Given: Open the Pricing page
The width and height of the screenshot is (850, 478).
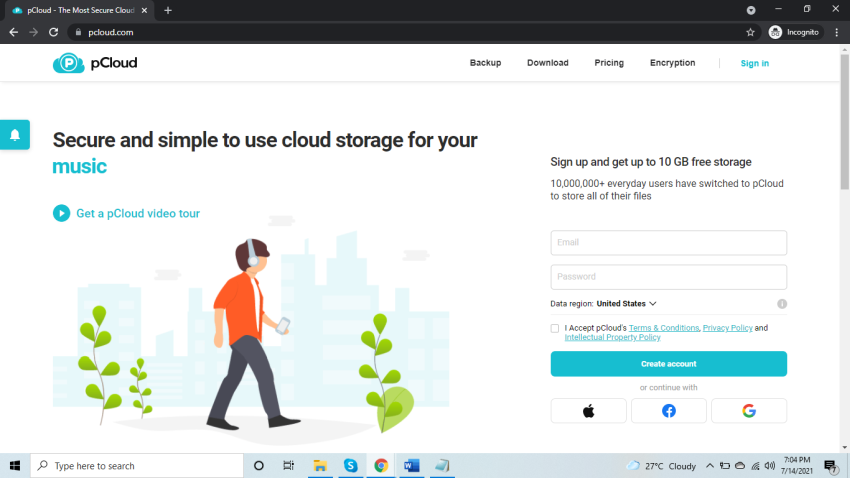Looking at the screenshot, I should pyautogui.click(x=609, y=63).
